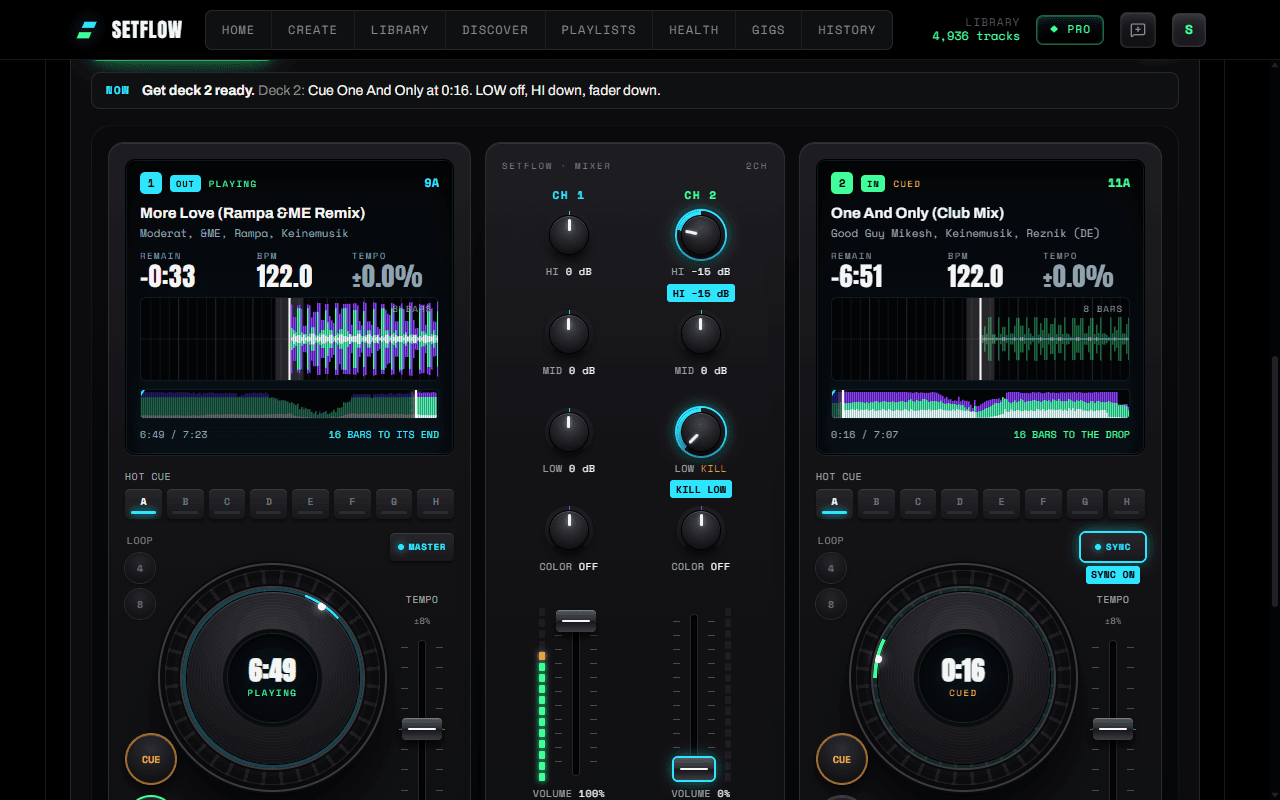Open the S user avatar
This screenshot has width=1280, height=800.
click(1189, 30)
